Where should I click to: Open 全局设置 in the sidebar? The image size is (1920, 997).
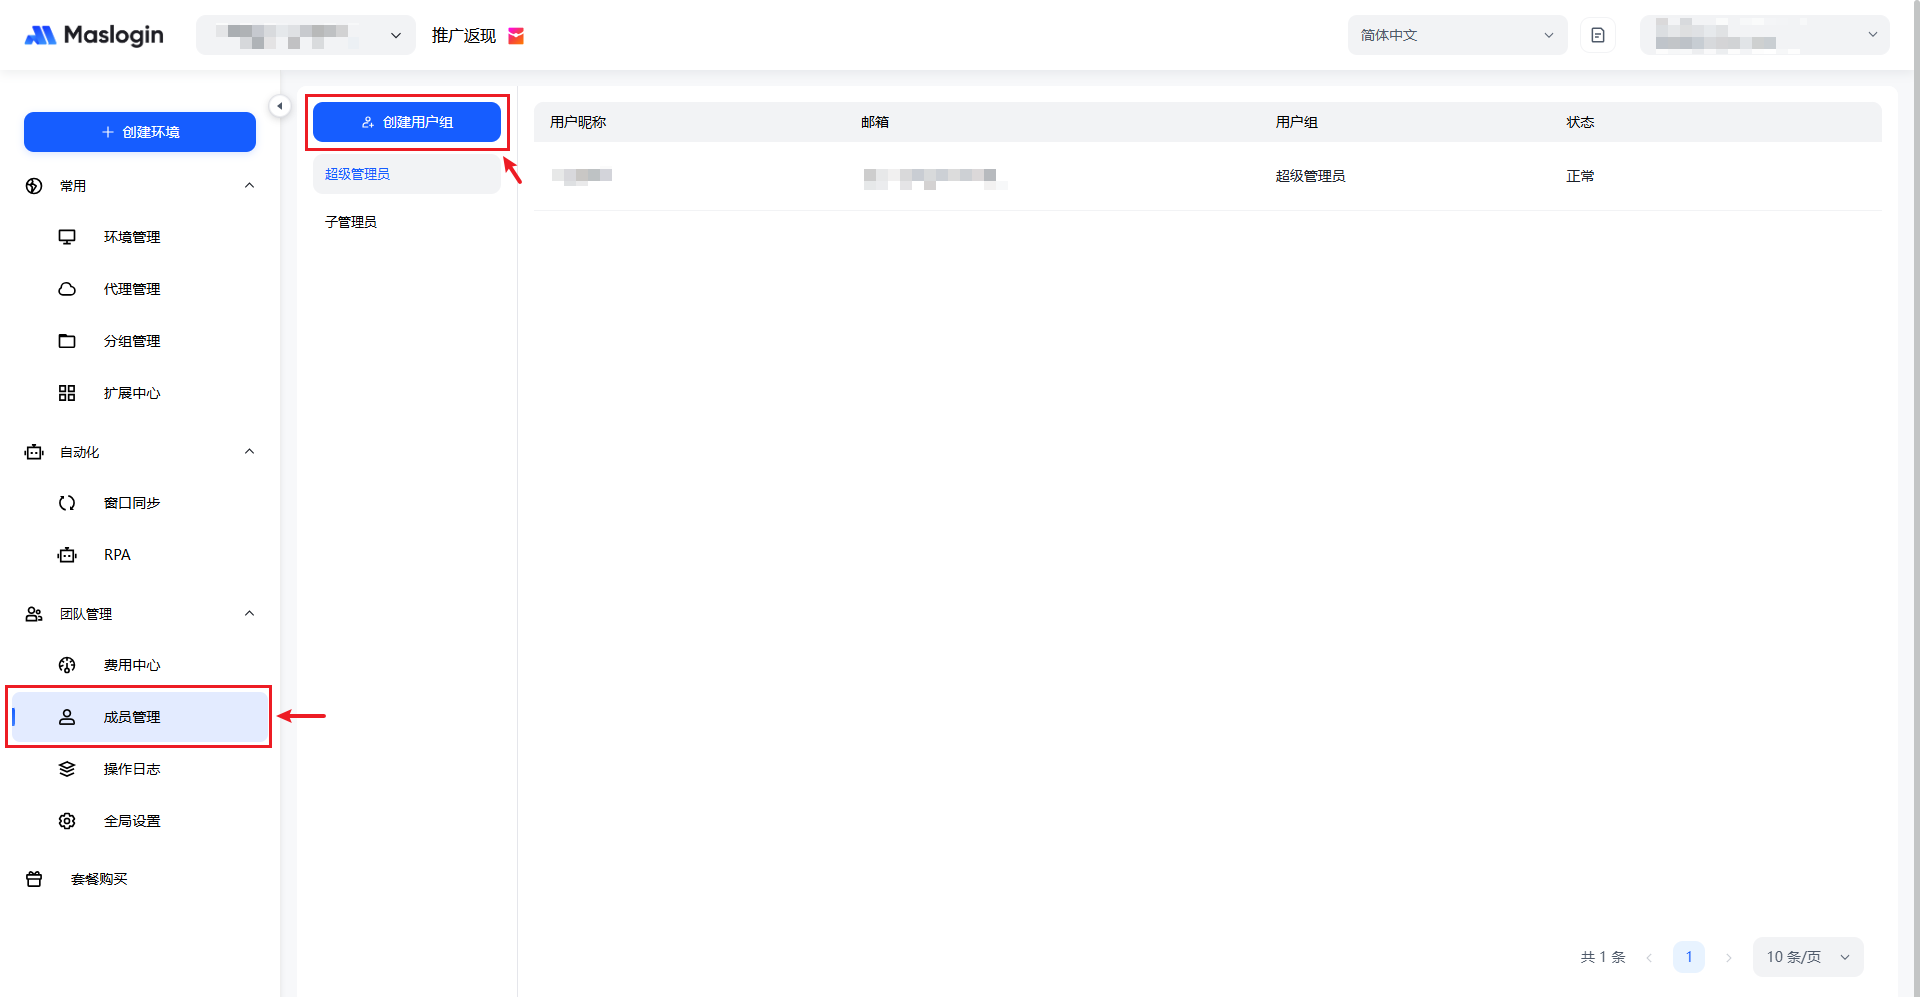tap(132, 821)
